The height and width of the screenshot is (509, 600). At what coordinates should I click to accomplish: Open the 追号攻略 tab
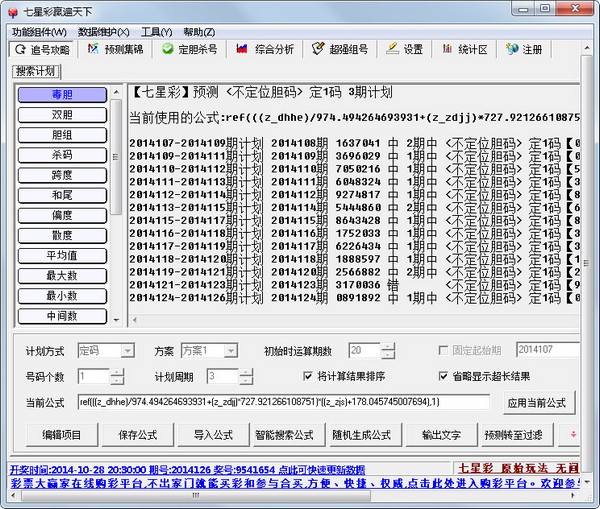(42, 50)
